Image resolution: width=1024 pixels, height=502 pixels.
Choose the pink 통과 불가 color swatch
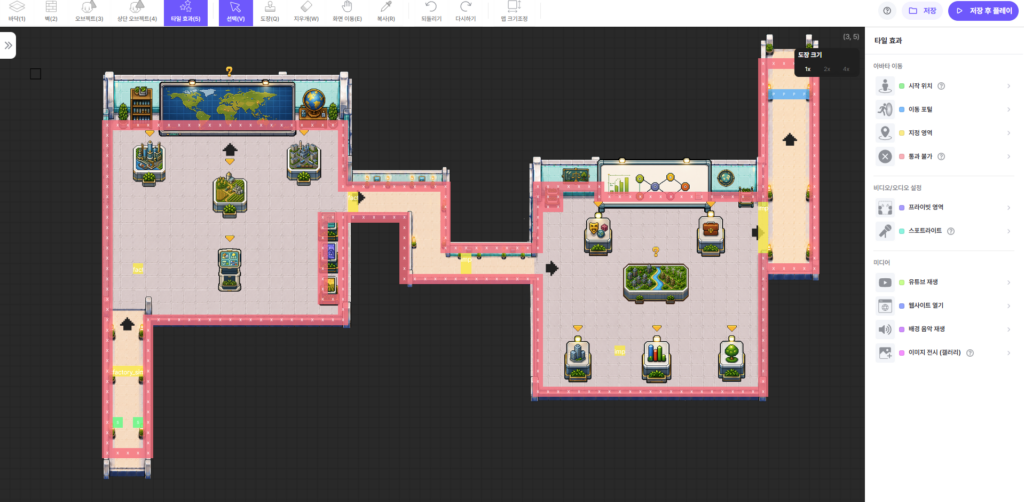(901, 156)
